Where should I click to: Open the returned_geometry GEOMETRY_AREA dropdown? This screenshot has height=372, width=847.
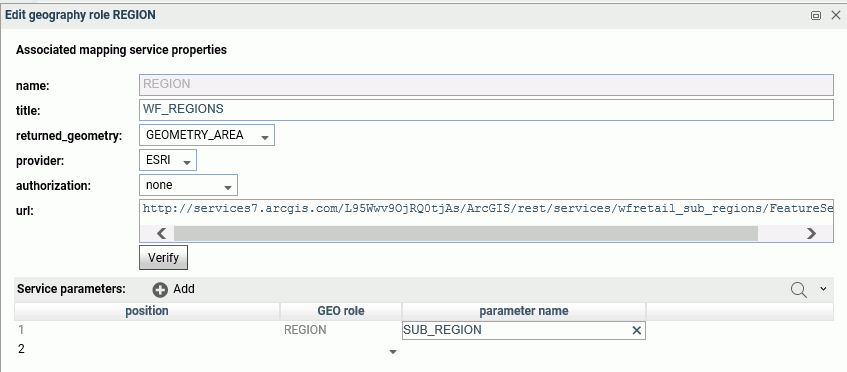tap(207, 136)
